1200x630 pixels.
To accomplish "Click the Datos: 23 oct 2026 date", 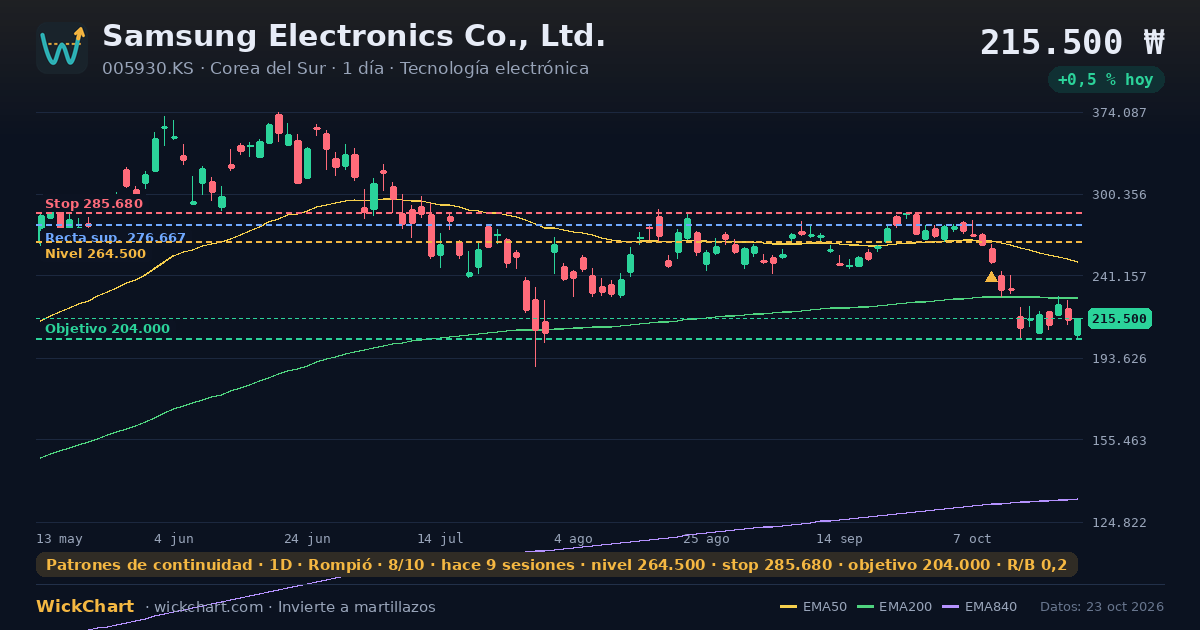I will [x=1102, y=607].
